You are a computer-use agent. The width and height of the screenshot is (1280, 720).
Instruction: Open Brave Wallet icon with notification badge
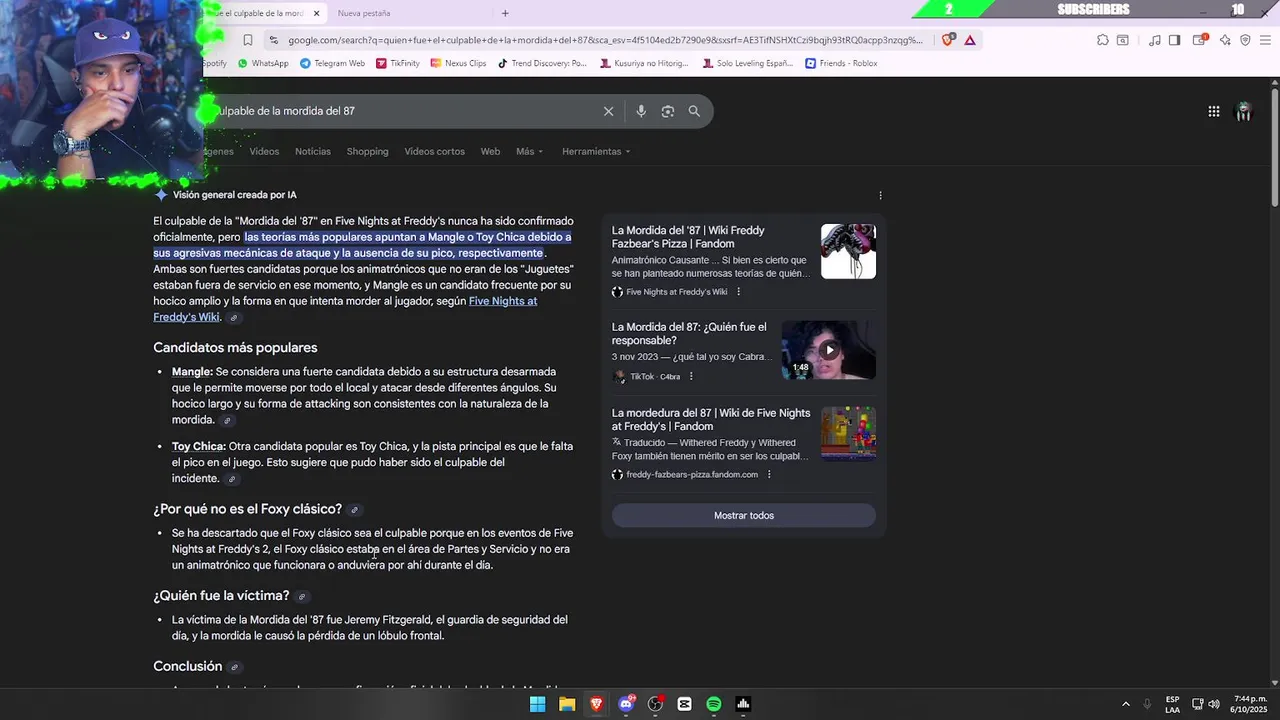click(x=1199, y=40)
